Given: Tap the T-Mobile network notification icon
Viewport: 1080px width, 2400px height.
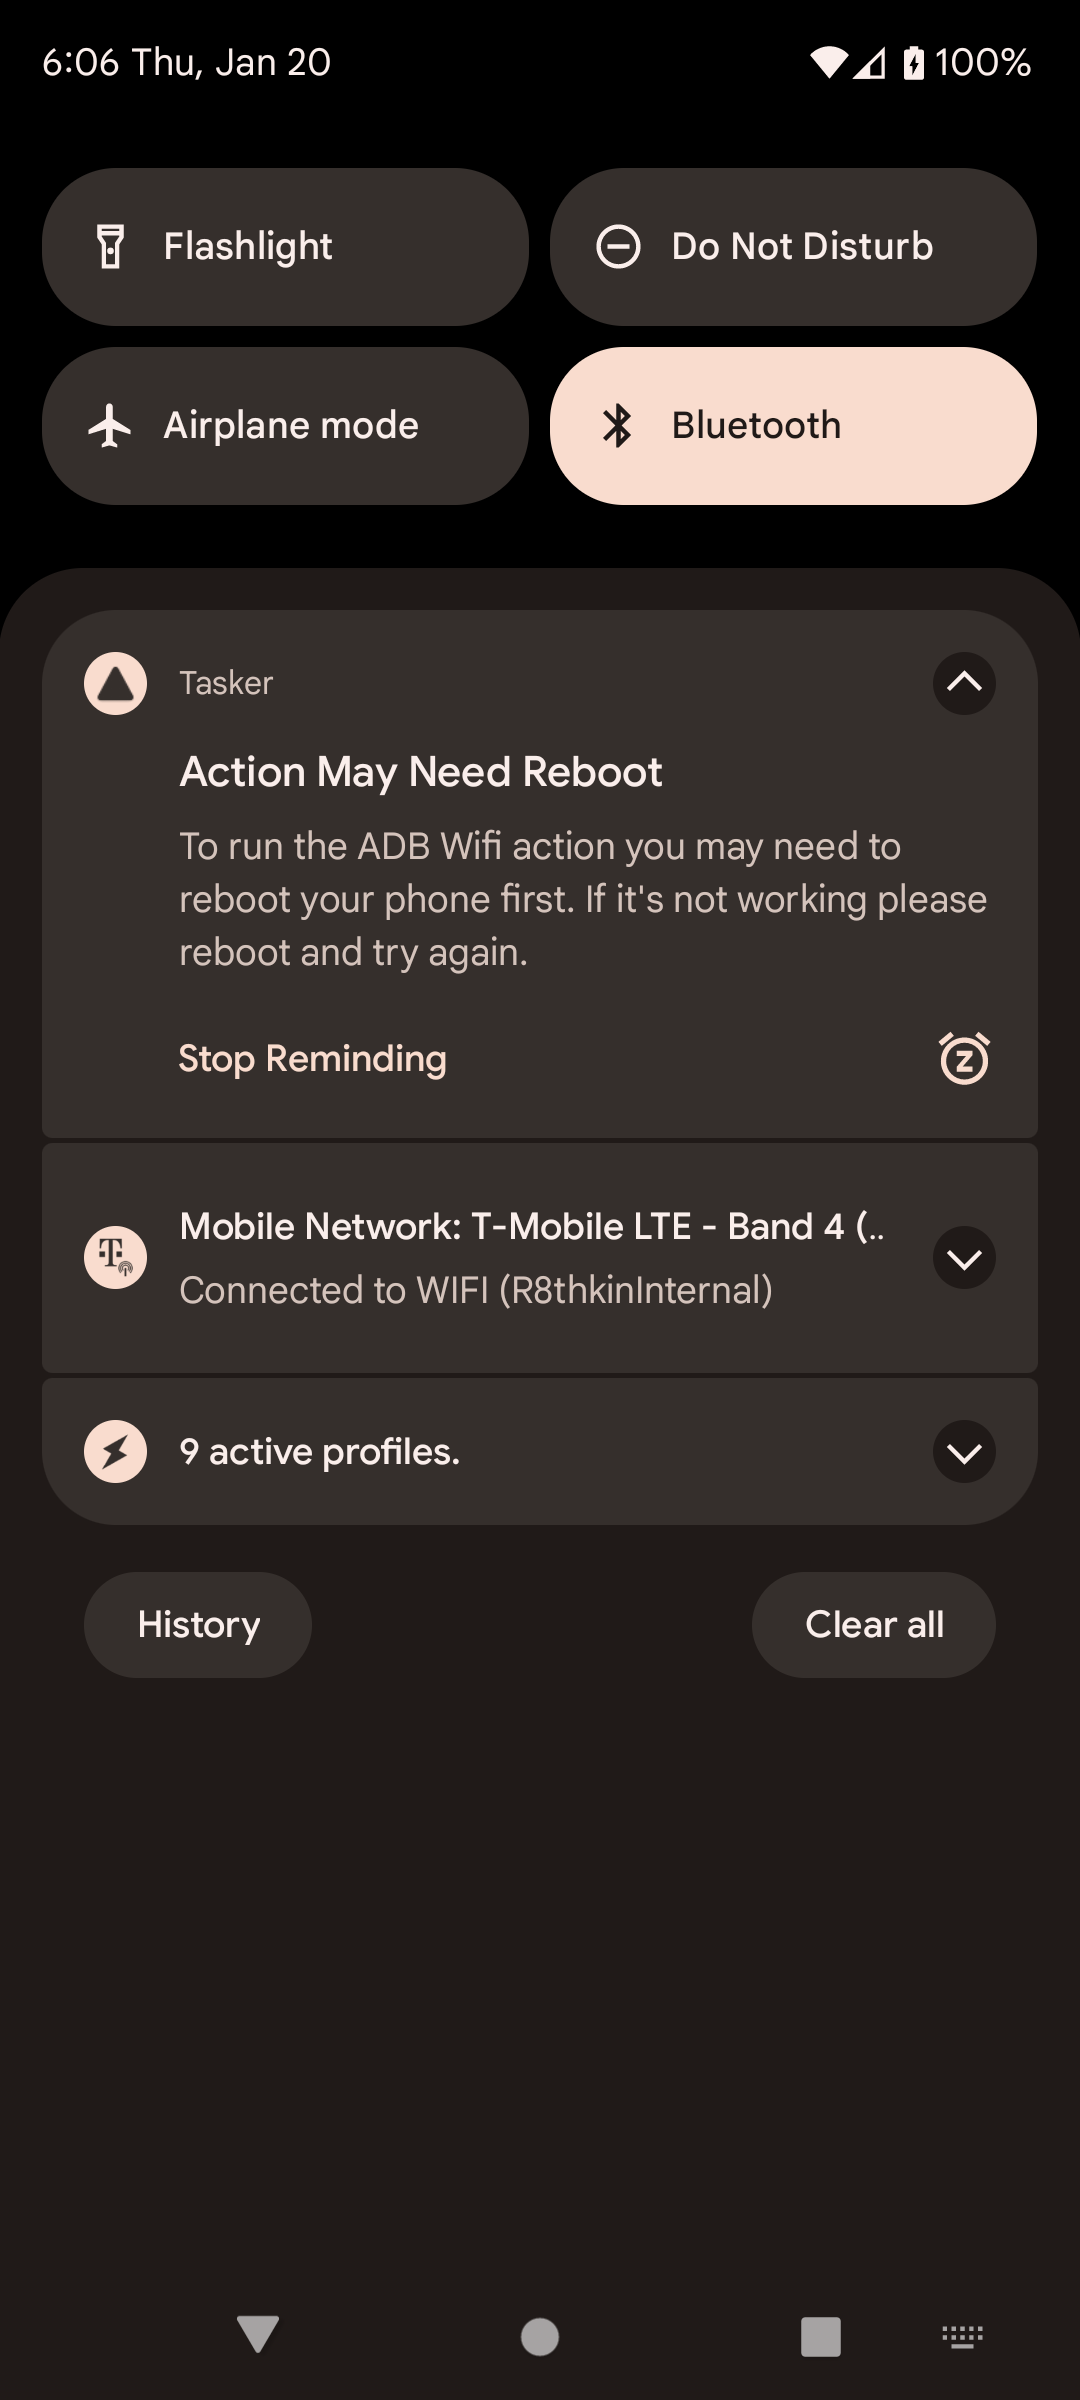Looking at the screenshot, I should [x=115, y=1257].
